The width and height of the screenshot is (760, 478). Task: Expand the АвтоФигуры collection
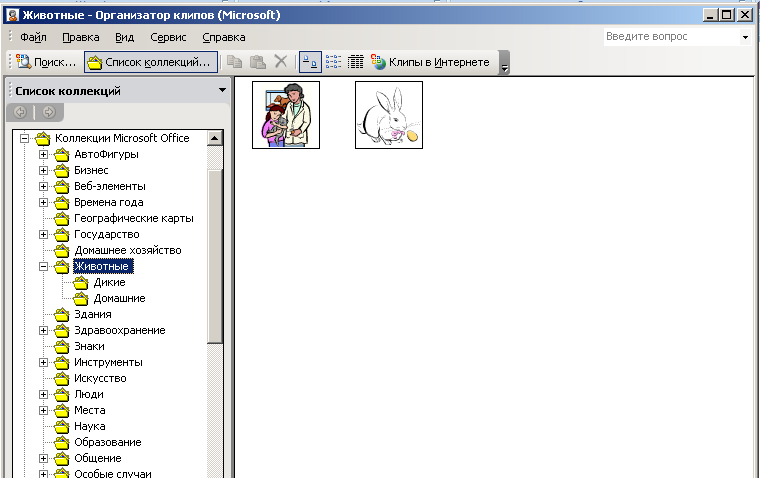tap(44, 155)
